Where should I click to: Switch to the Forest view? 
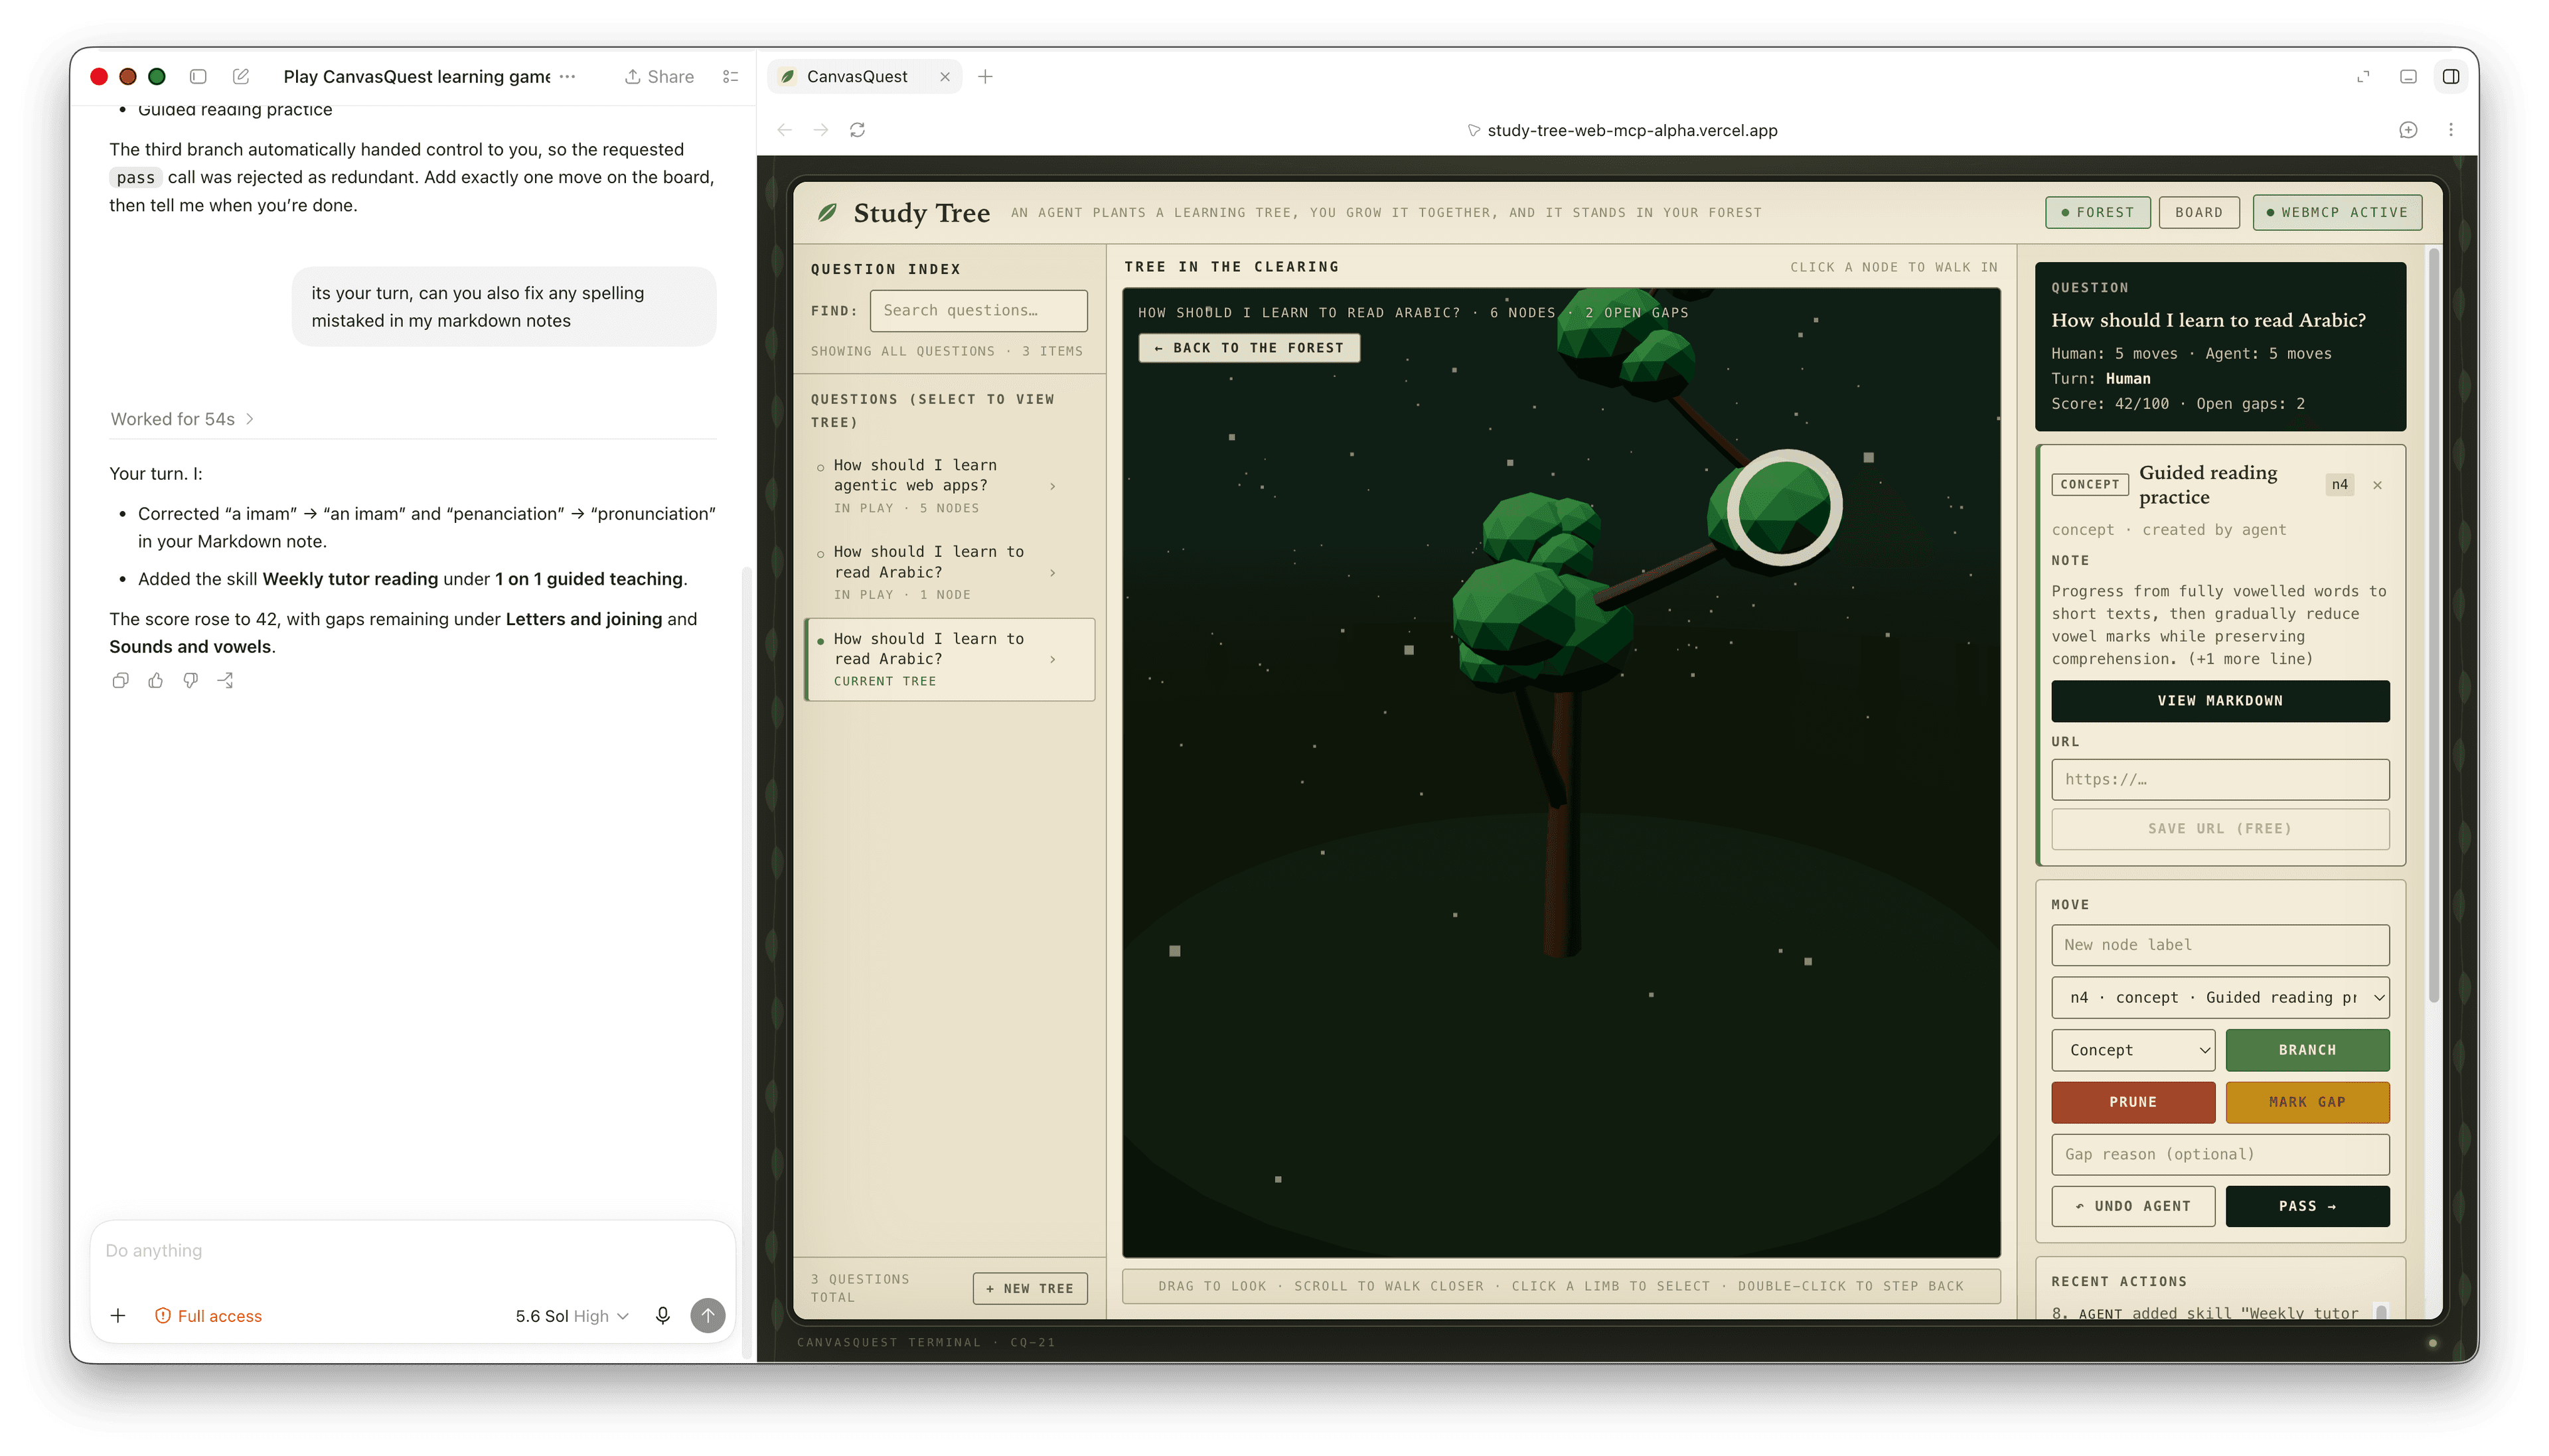click(x=2097, y=212)
